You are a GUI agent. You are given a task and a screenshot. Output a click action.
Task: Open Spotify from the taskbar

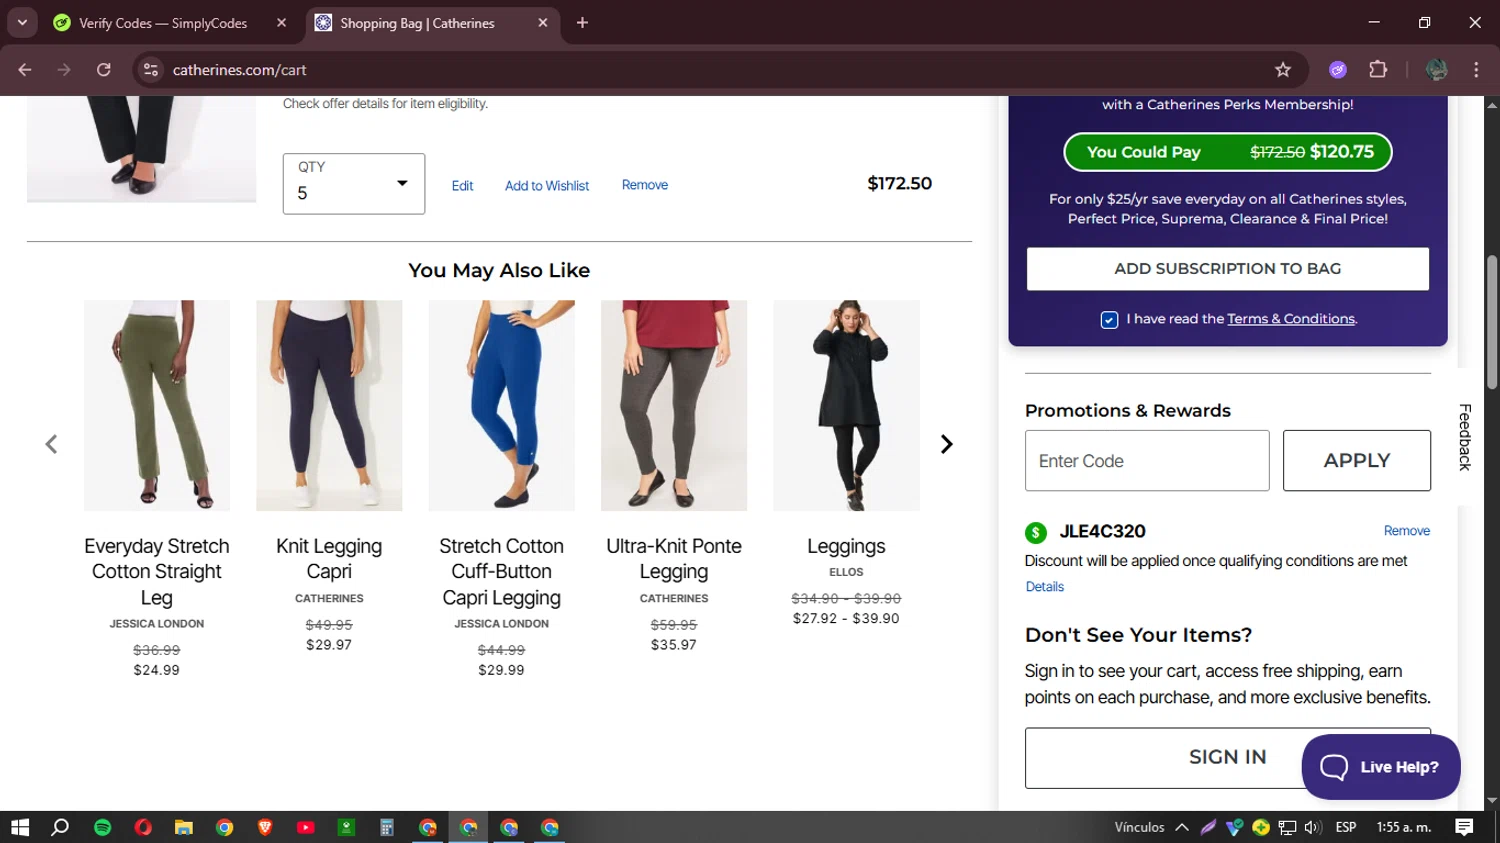102,827
